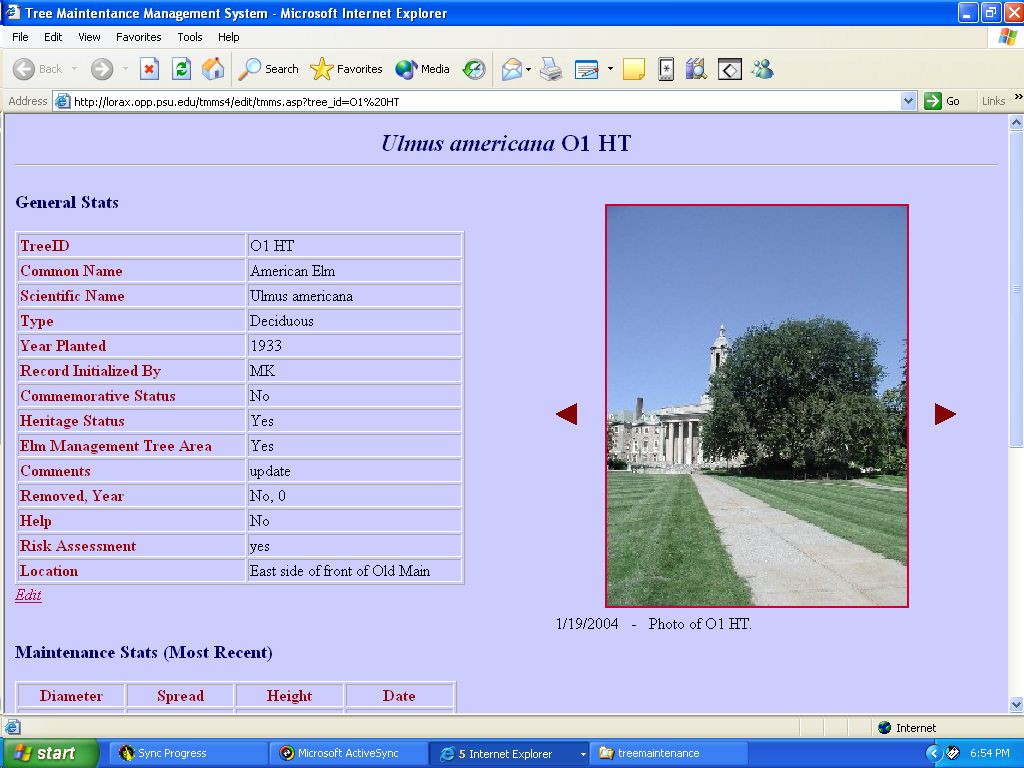
Task: Switch to Microsoft ActiveSync taskbar window
Action: [x=348, y=753]
